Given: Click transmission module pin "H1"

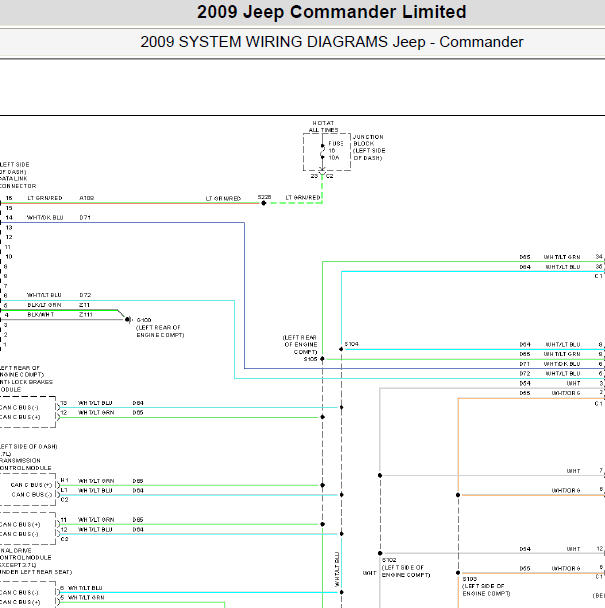Looking at the screenshot, I should [64, 480].
